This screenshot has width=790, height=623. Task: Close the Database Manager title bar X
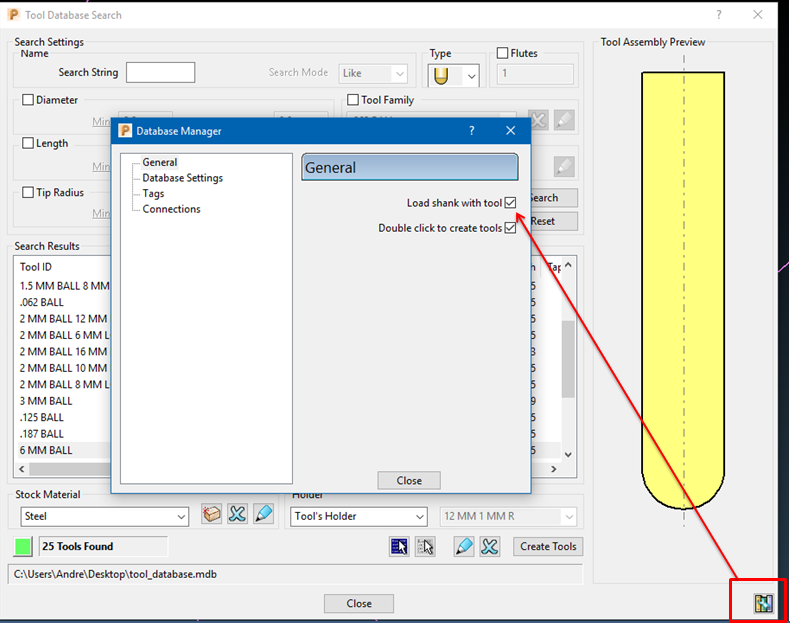(510, 130)
